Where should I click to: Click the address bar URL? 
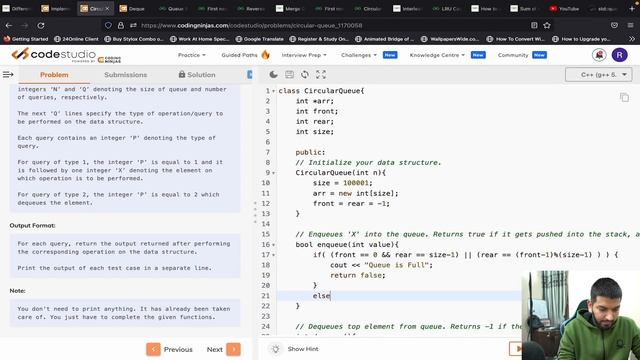pyautogui.click(x=252, y=25)
